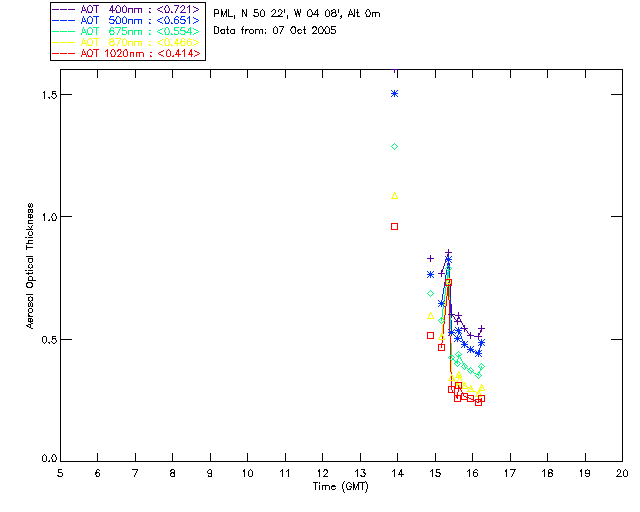Click the x-axis tick label 8
This screenshot has width=640, height=512.
(173, 473)
